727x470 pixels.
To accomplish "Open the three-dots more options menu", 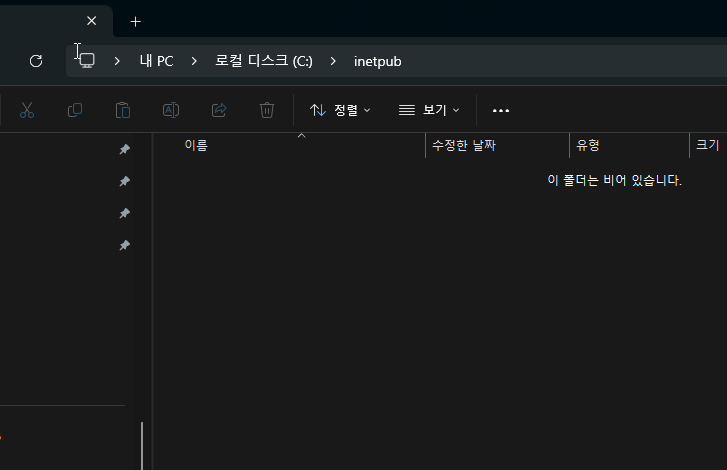I will (x=501, y=110).
